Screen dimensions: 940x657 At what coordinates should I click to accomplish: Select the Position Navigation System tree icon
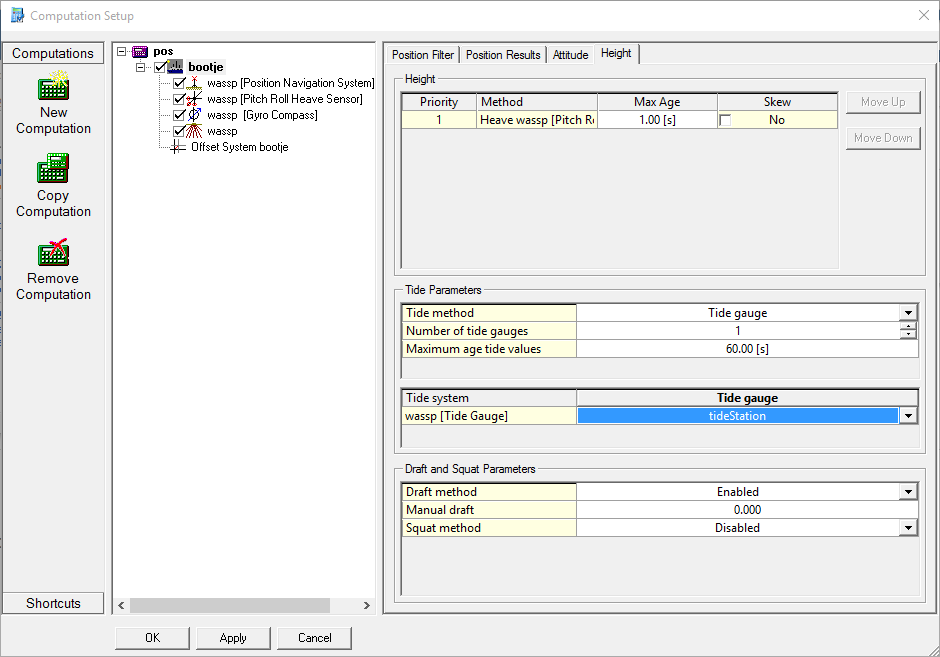click(x=196, y=83)
